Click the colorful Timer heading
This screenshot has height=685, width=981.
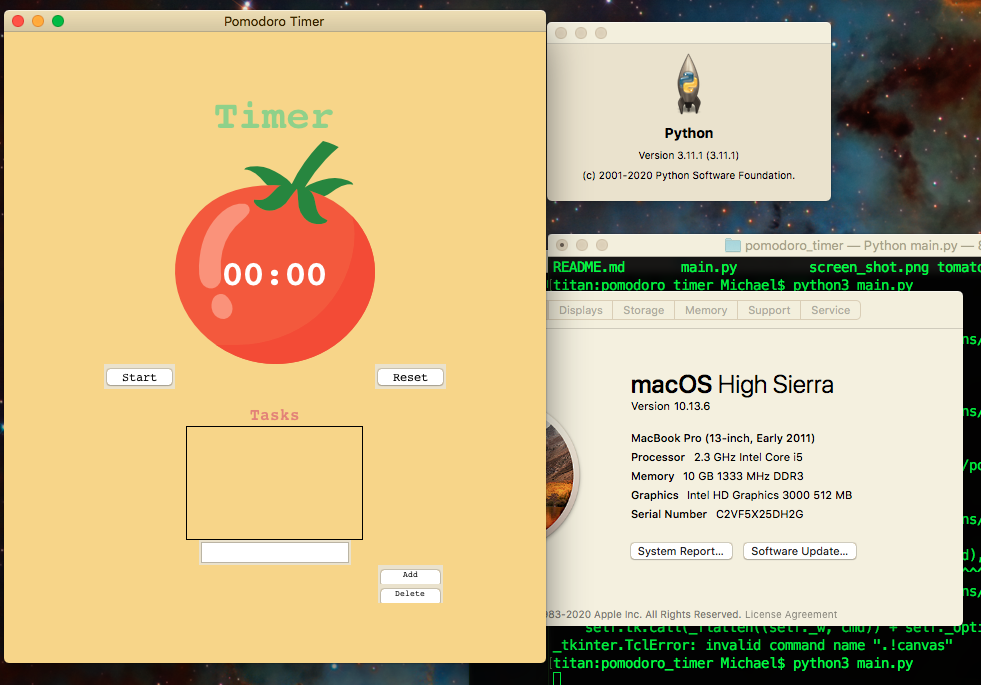tap(274, 116)
